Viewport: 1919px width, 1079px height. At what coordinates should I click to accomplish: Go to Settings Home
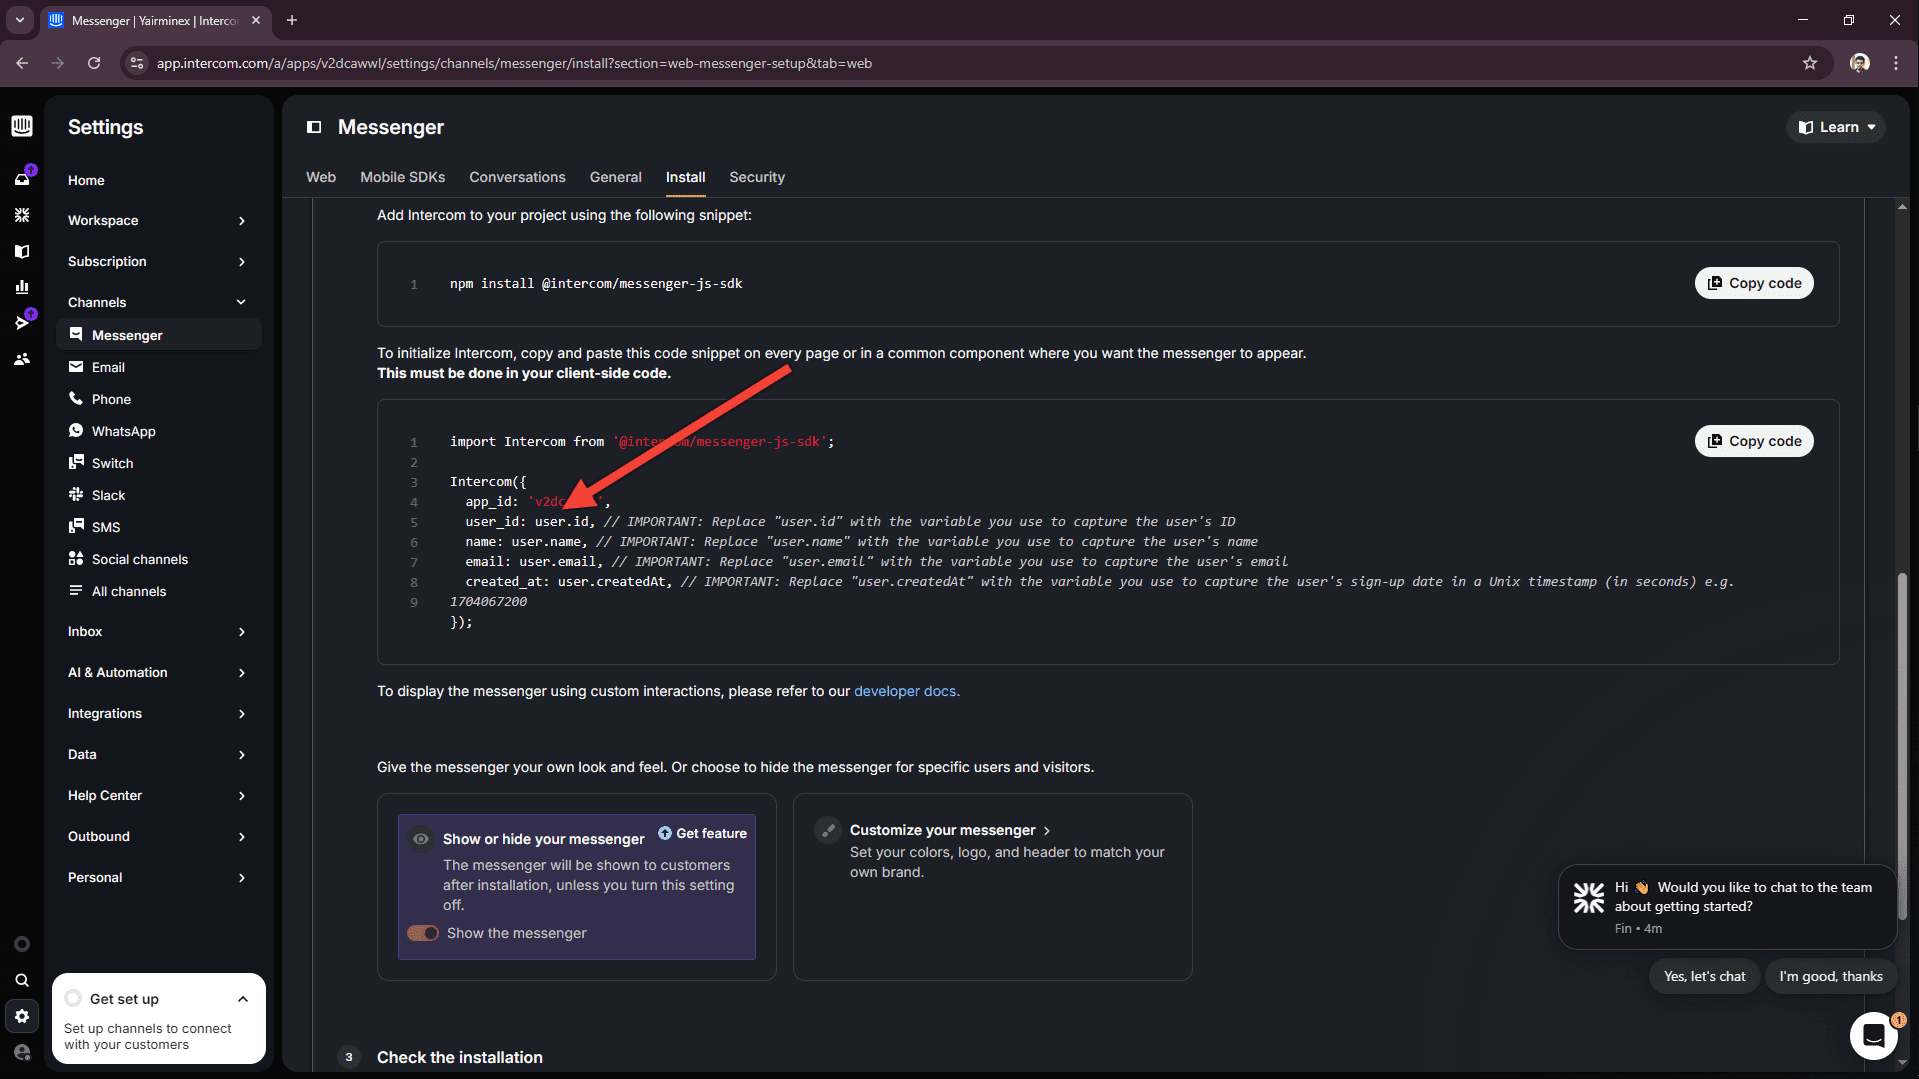point(86,180)
